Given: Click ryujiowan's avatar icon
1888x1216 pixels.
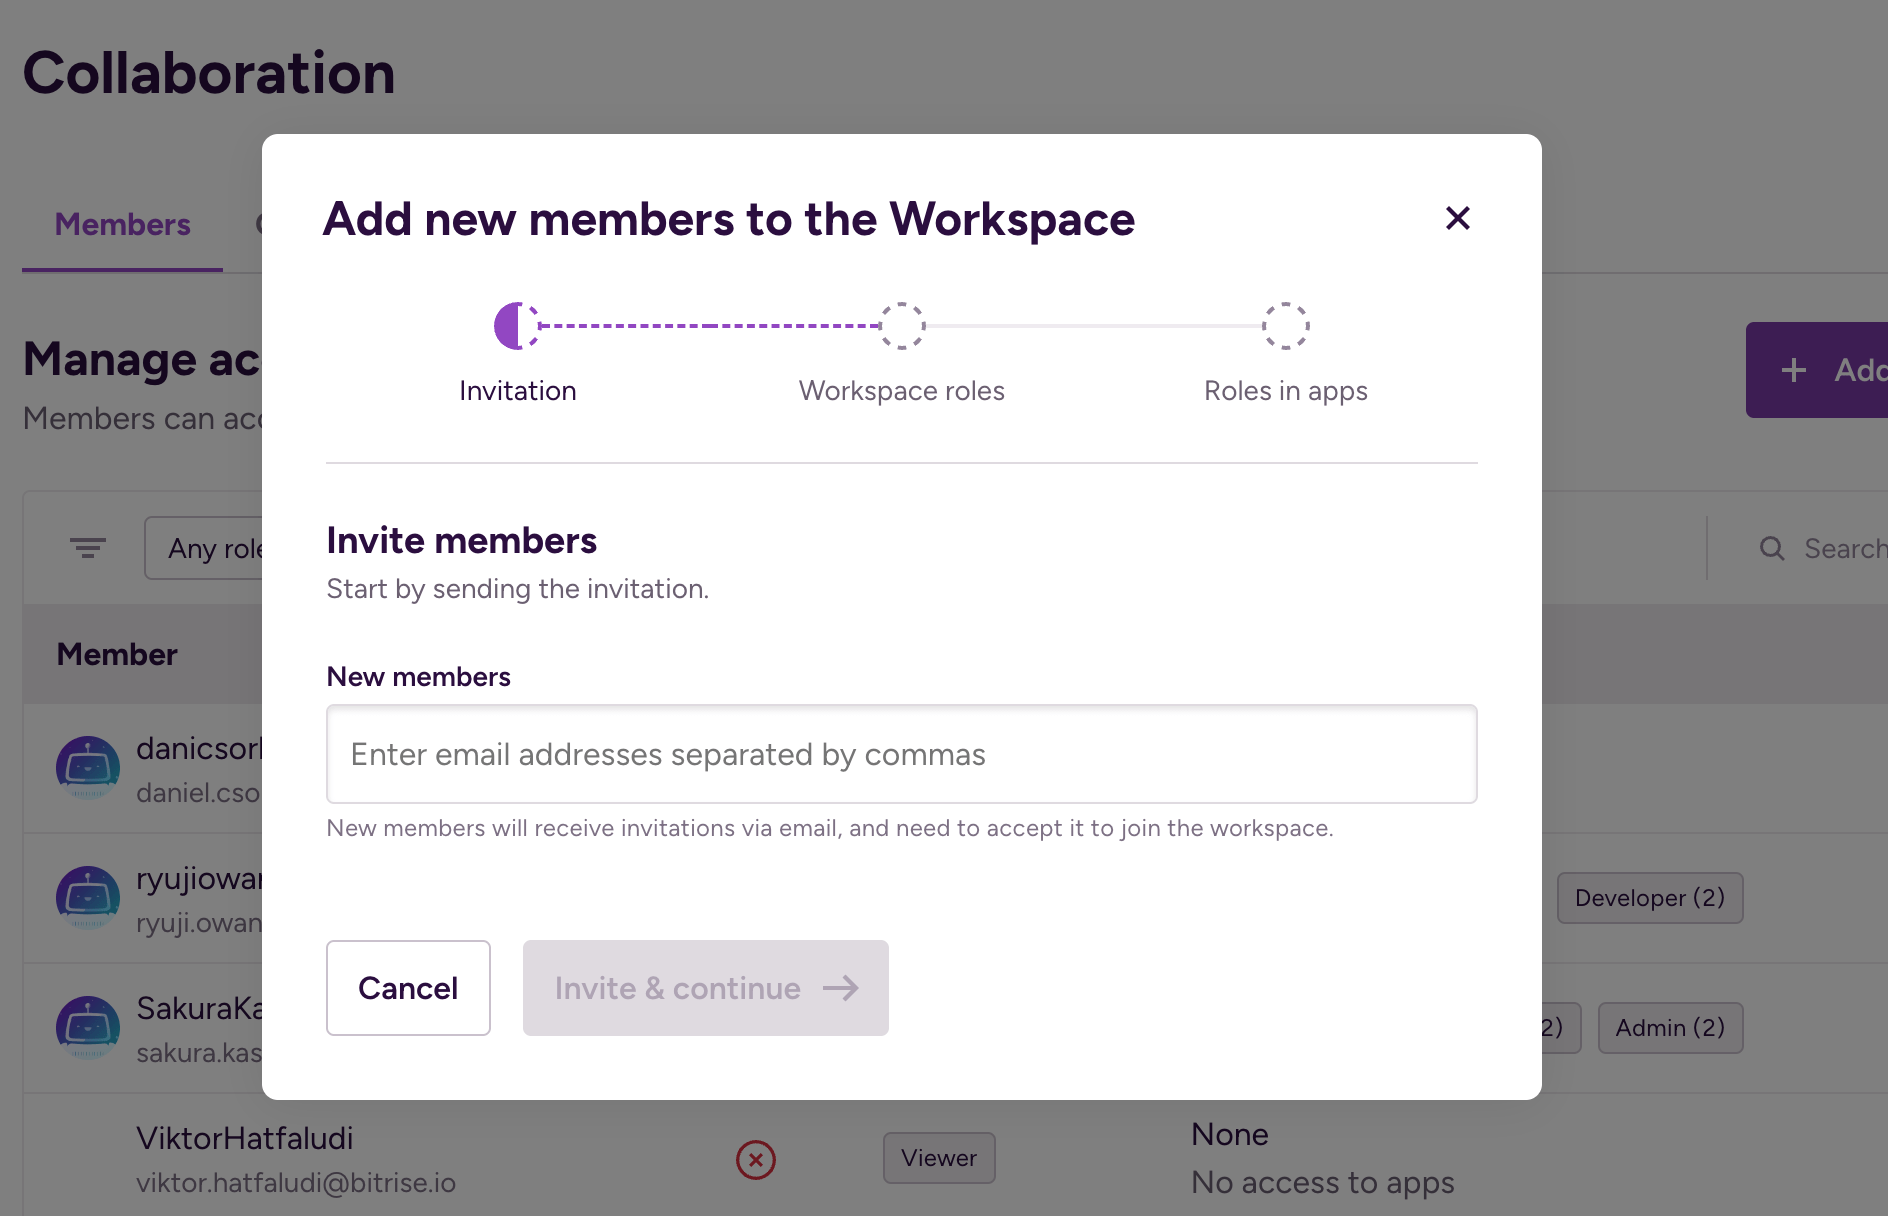Looking at the screenshot, I should pyautogui.click(x=88, y=898).
